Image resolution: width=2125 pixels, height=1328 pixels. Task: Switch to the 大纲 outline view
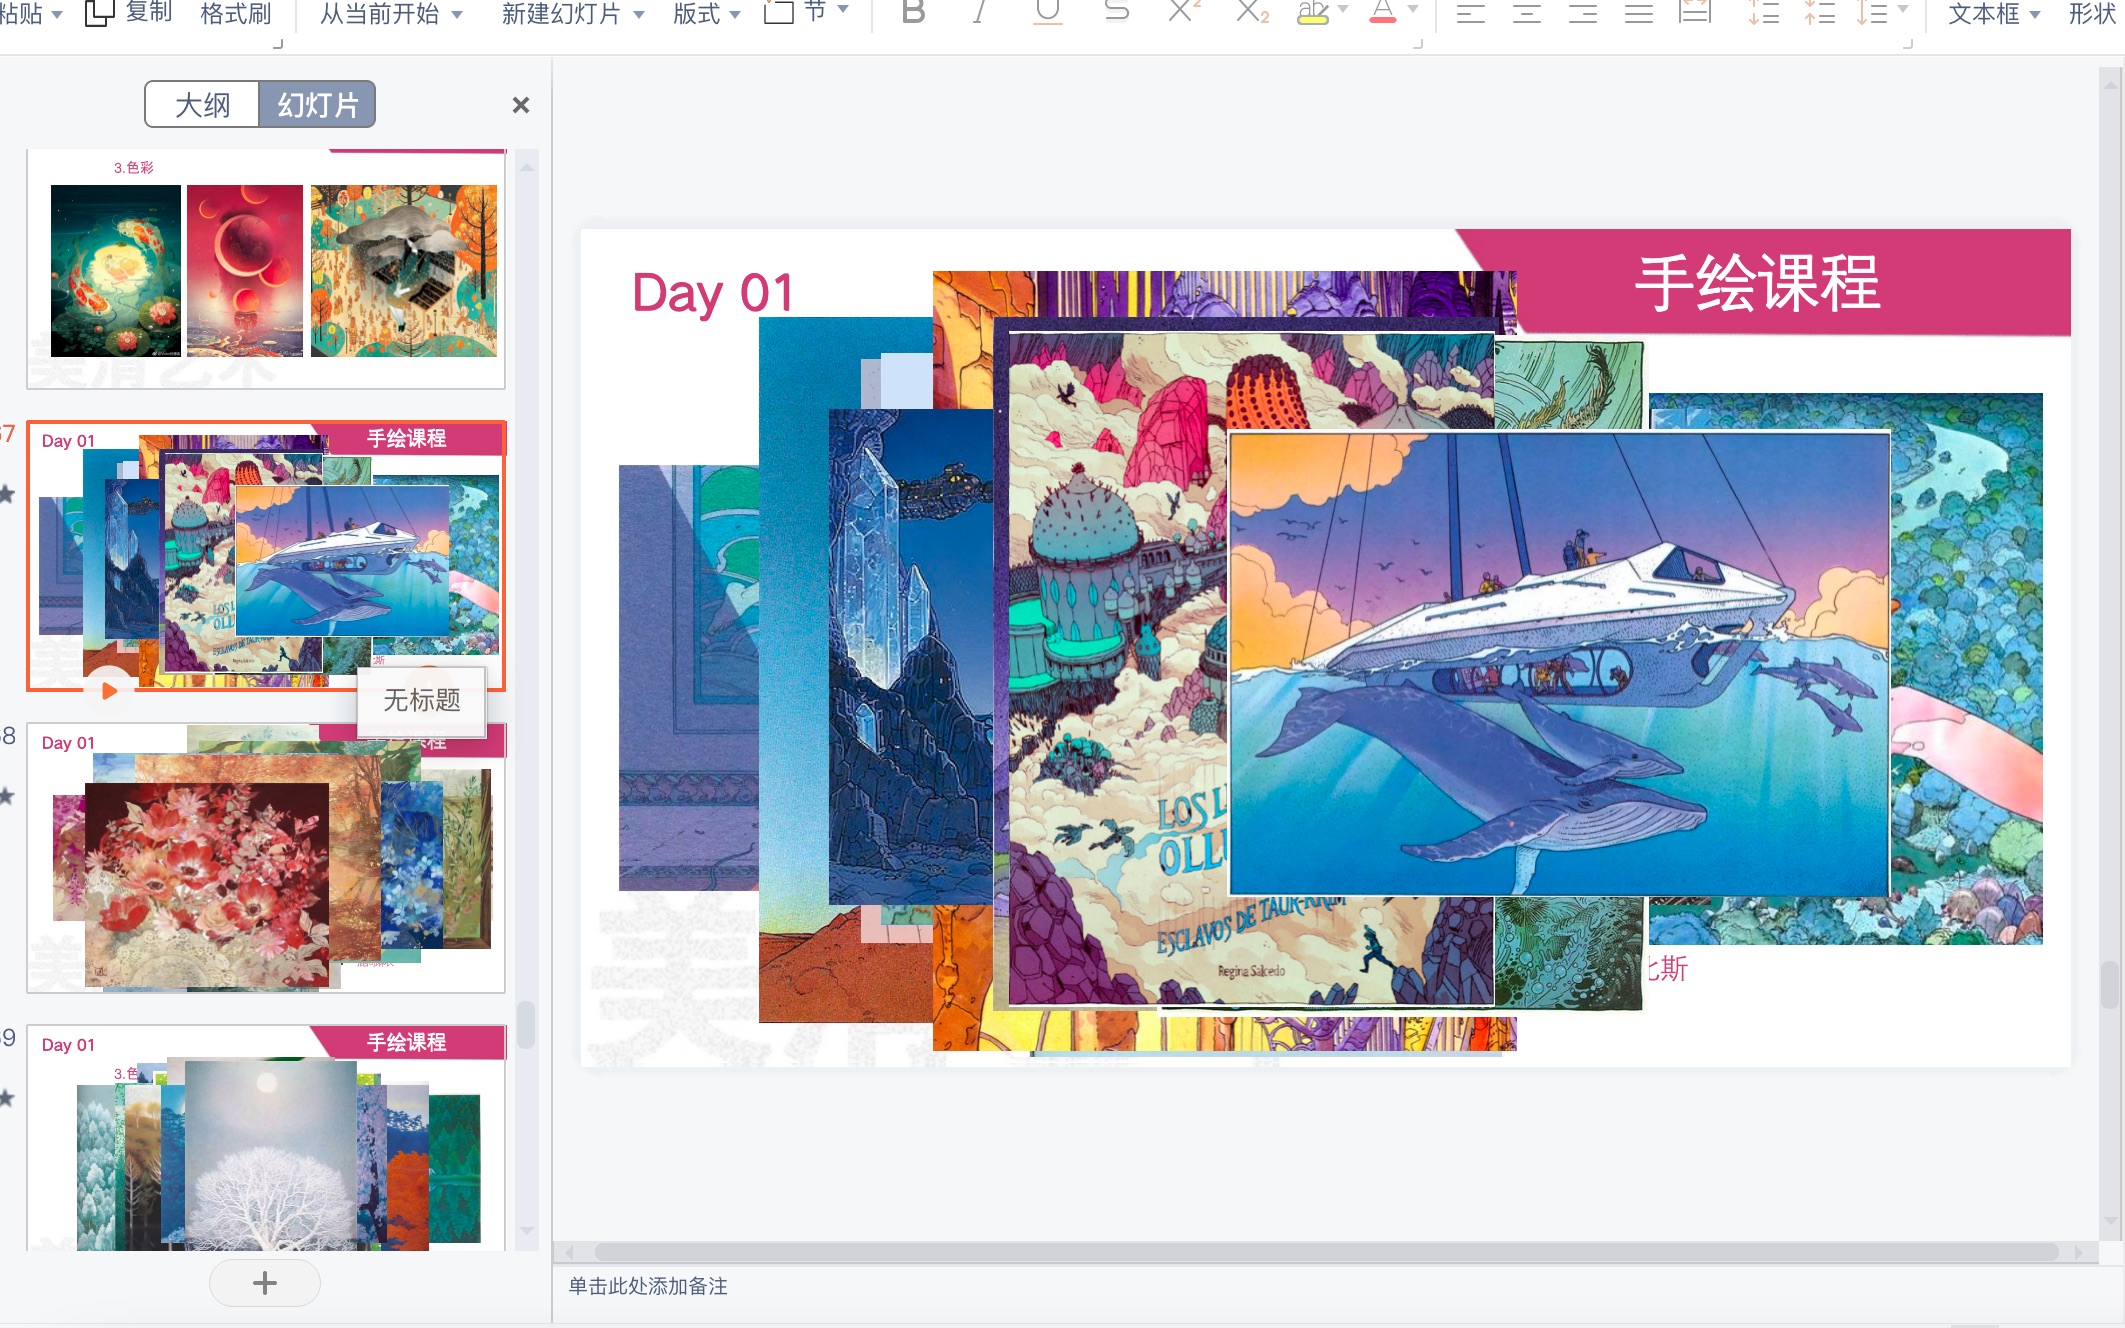click(x=203, y=105)
